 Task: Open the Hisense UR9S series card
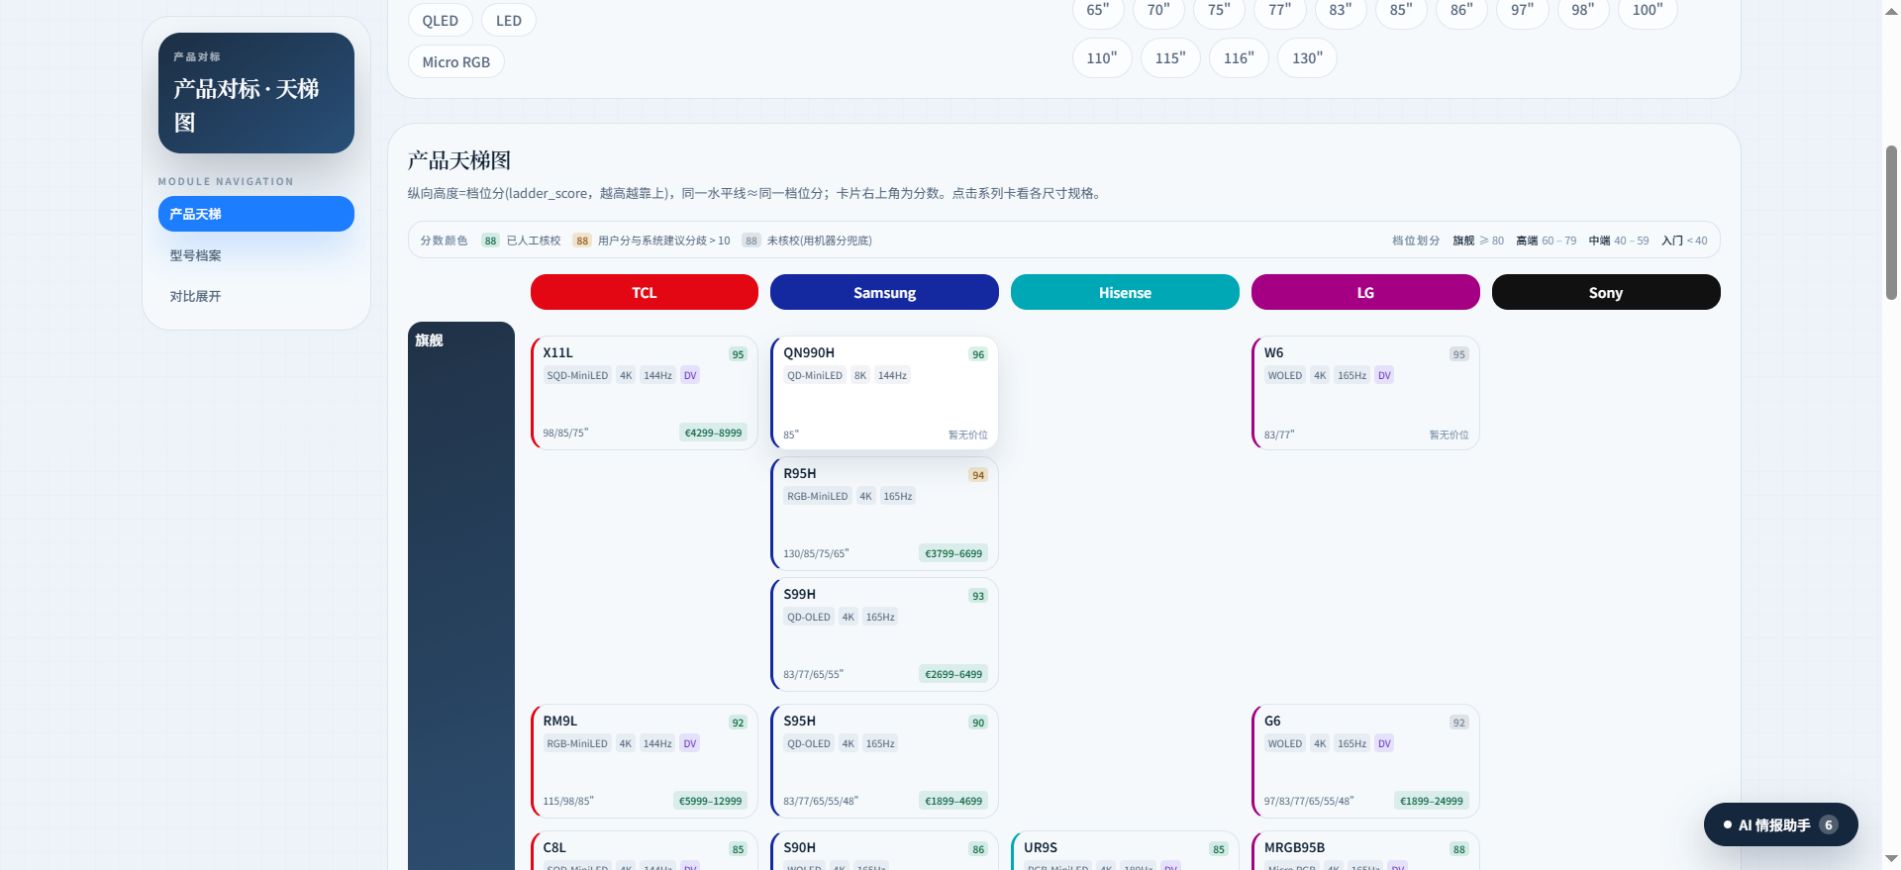click(x=1125, y=851)
